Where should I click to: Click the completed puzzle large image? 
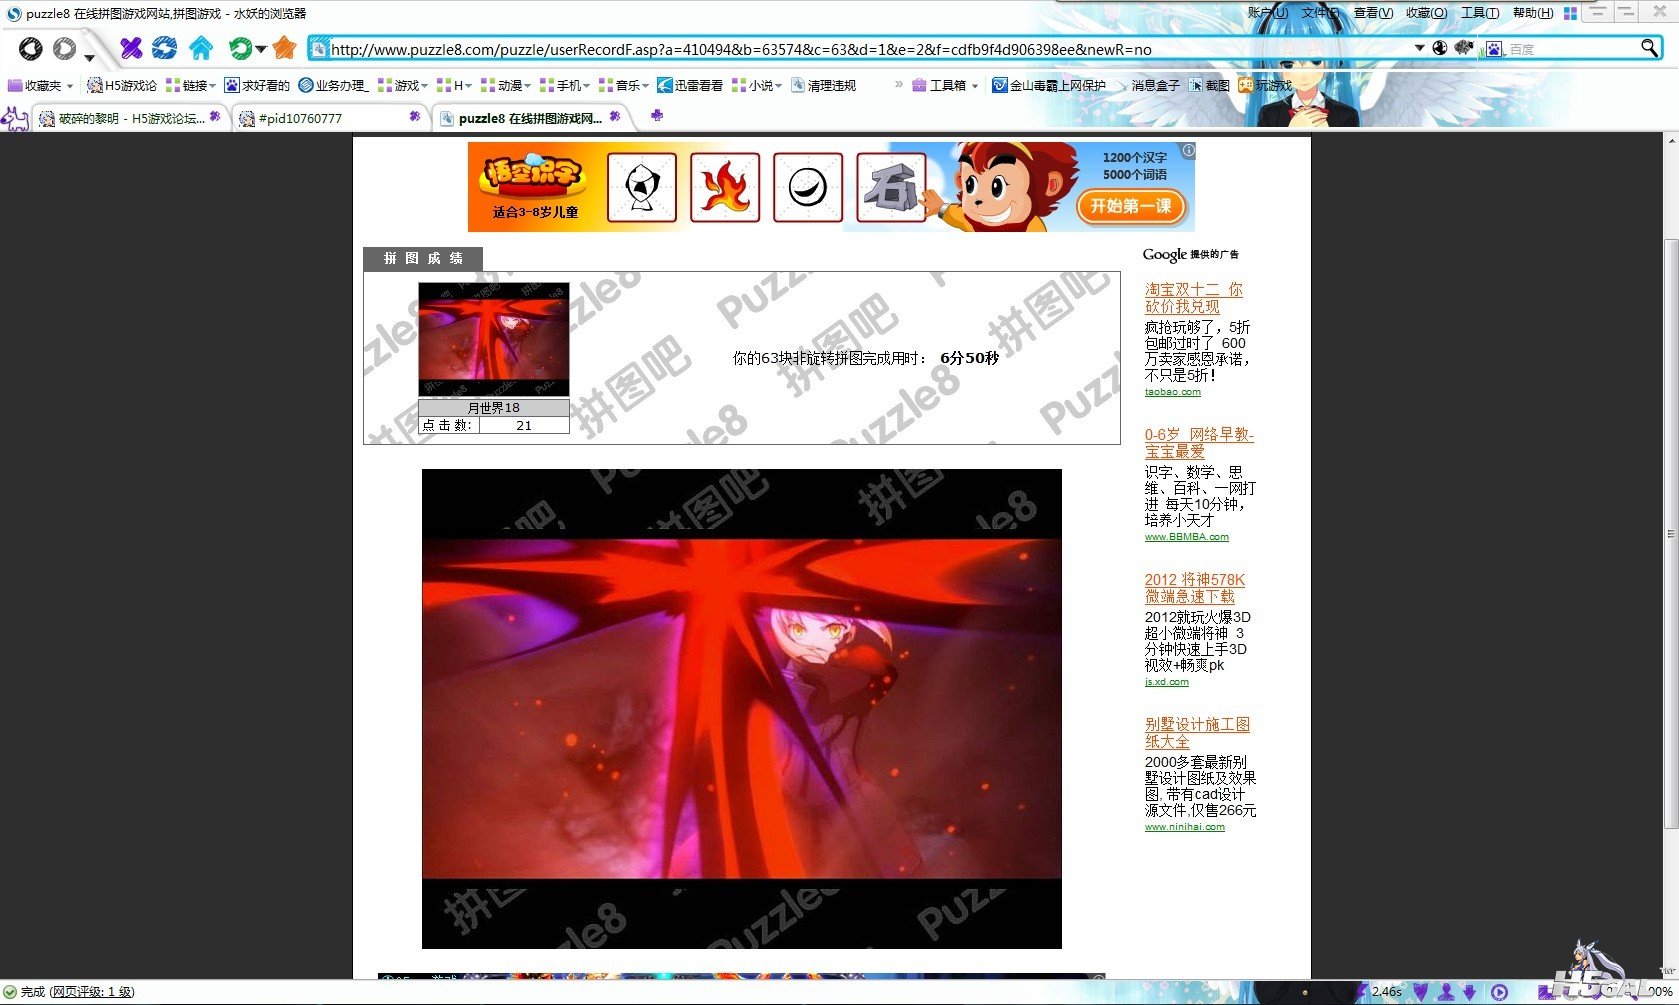coord(742,709)
